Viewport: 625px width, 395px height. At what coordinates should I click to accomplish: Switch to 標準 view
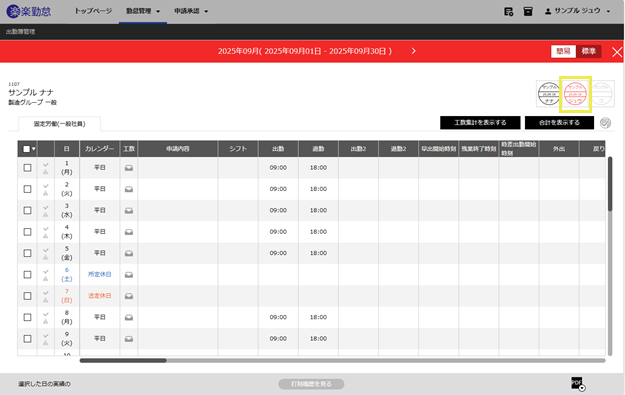coord(588,51)
